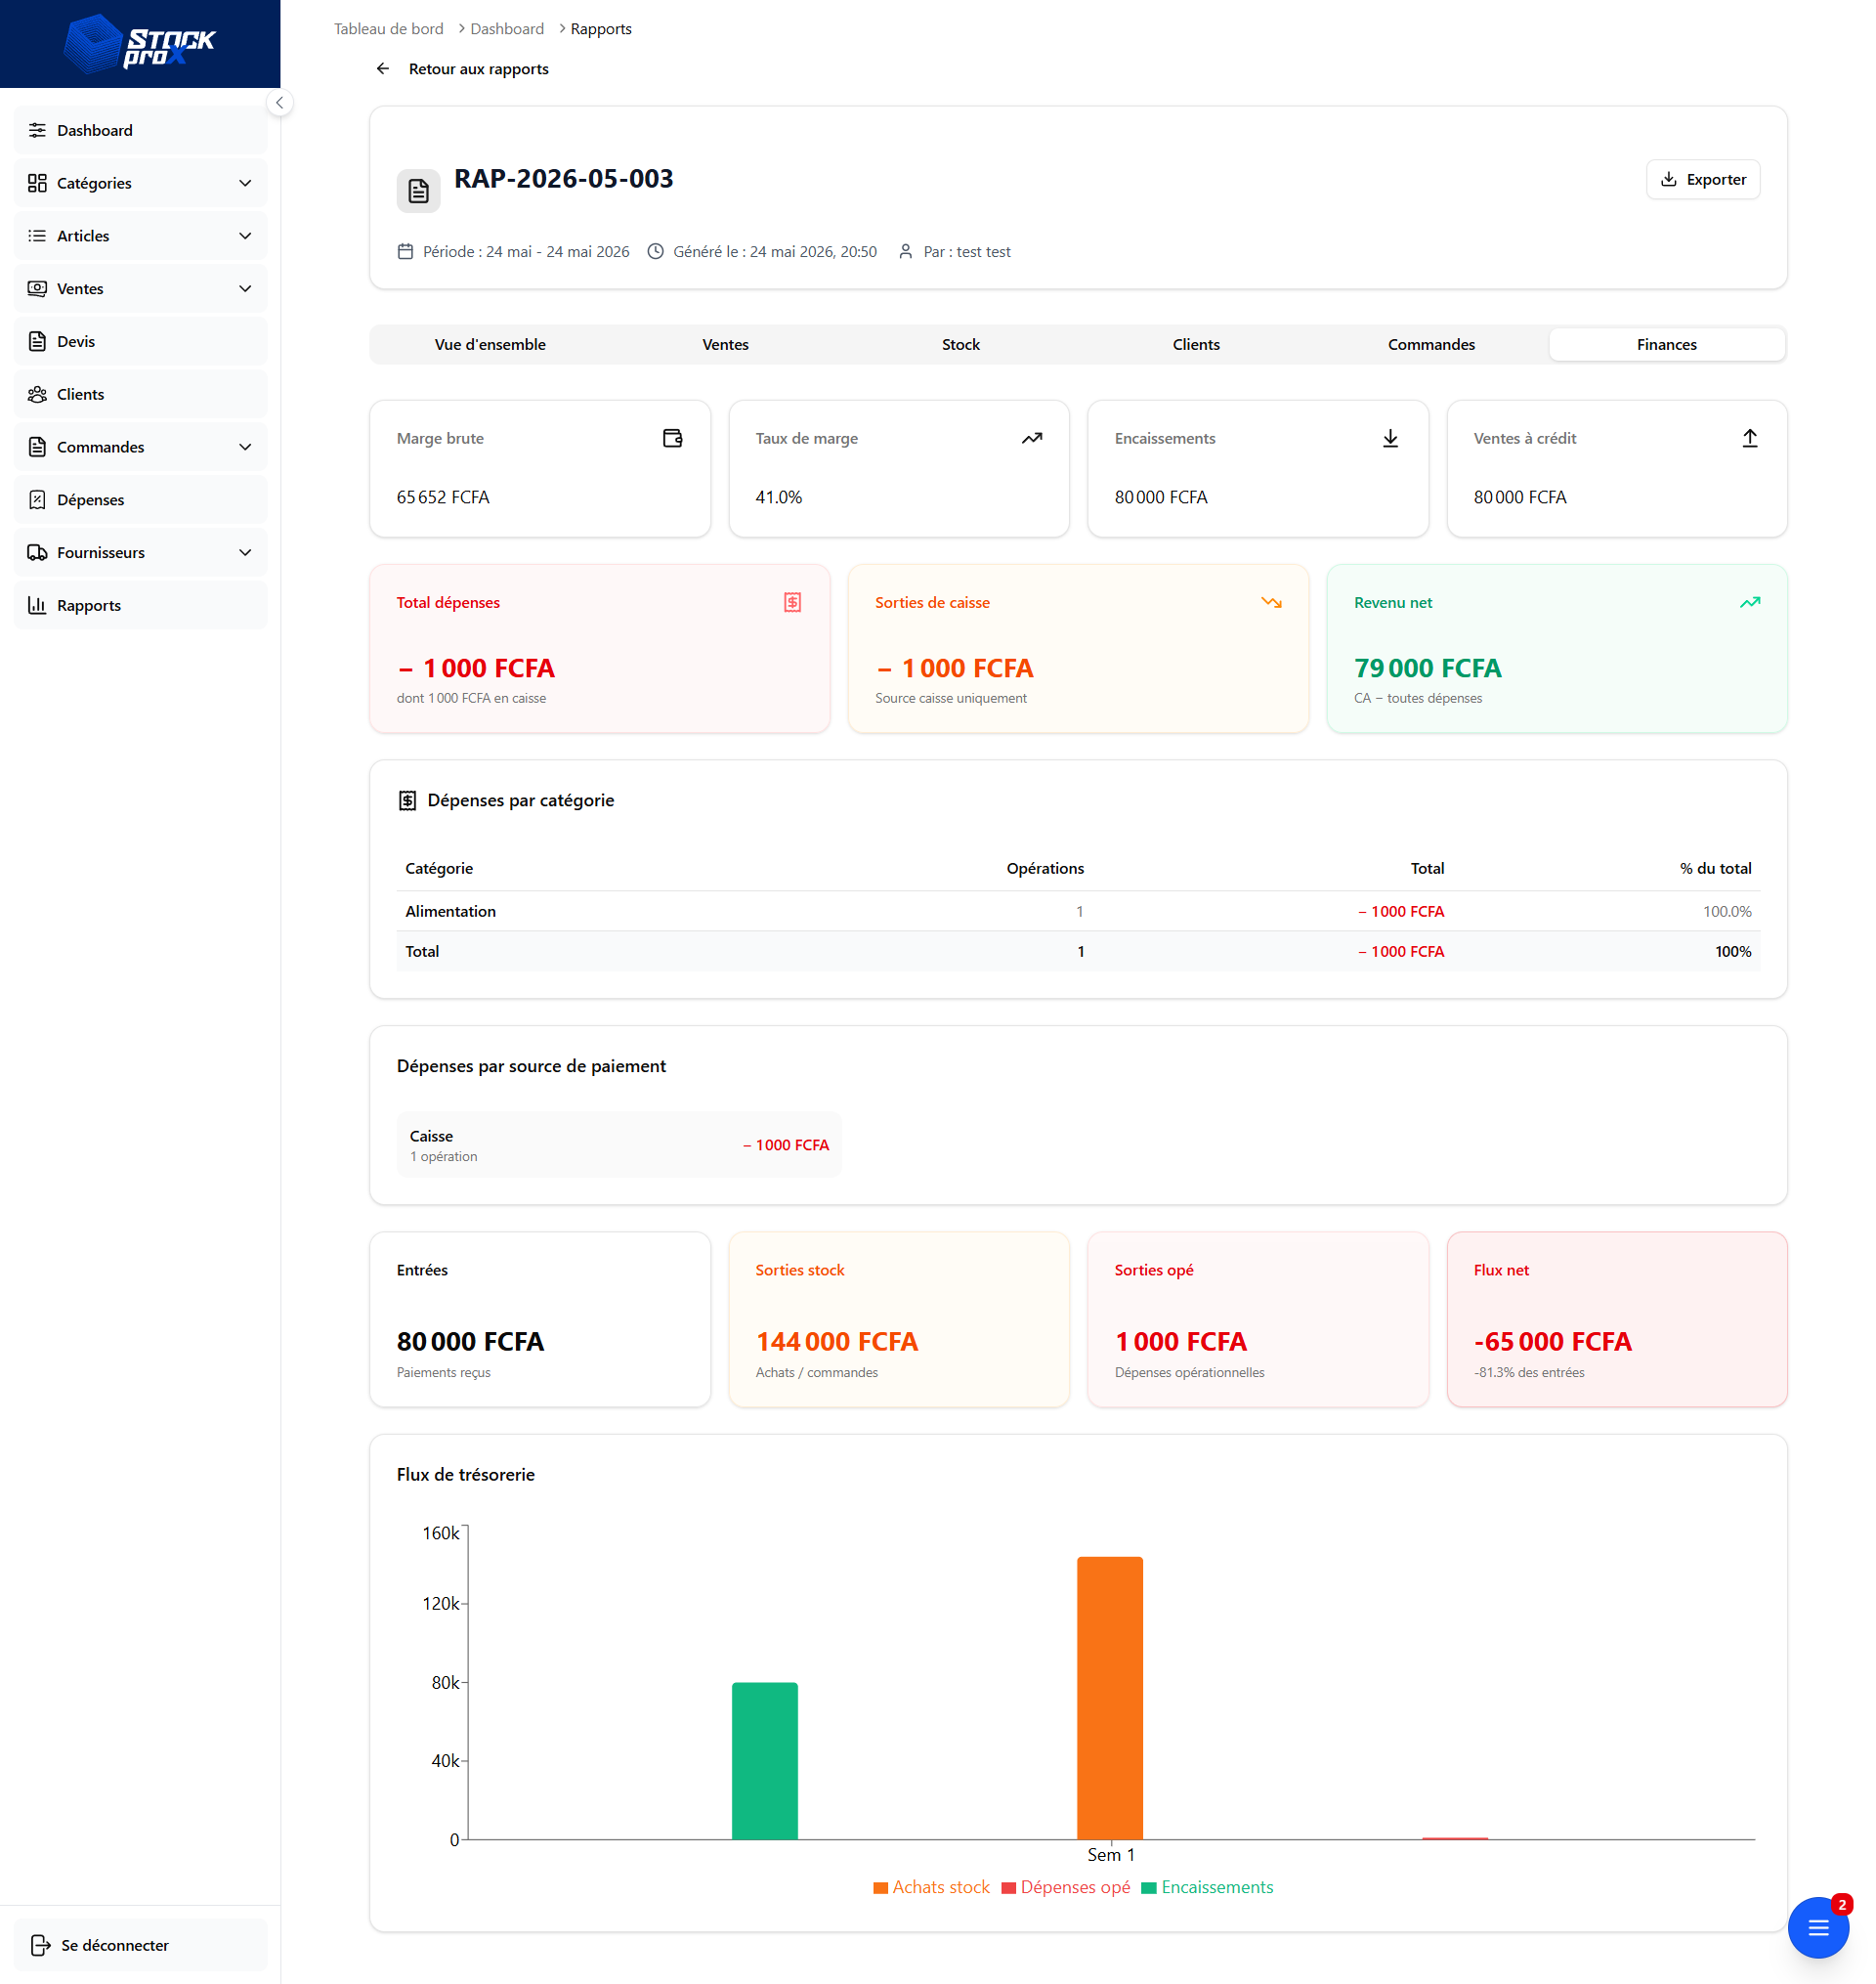Click the receipt icon in Total dépenses card

click(792, 602)
